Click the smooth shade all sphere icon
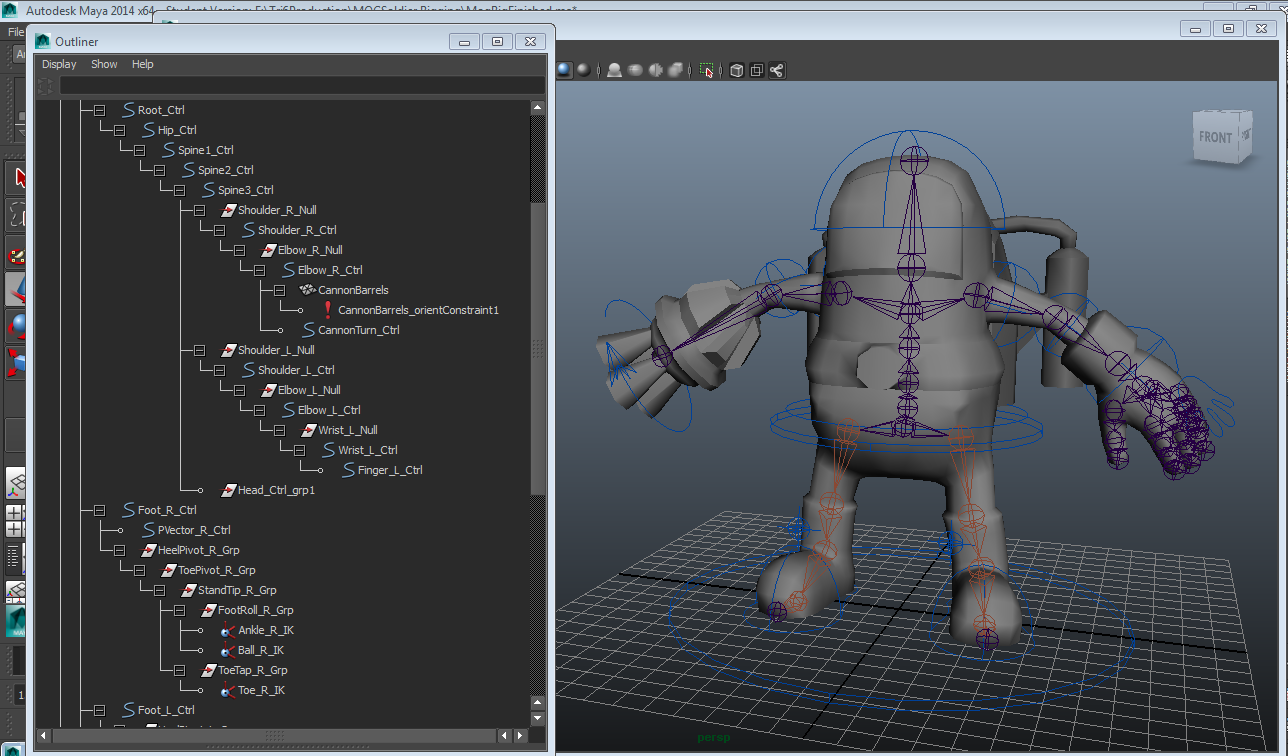Screen dimensions: 1288x756 point(564,70)
